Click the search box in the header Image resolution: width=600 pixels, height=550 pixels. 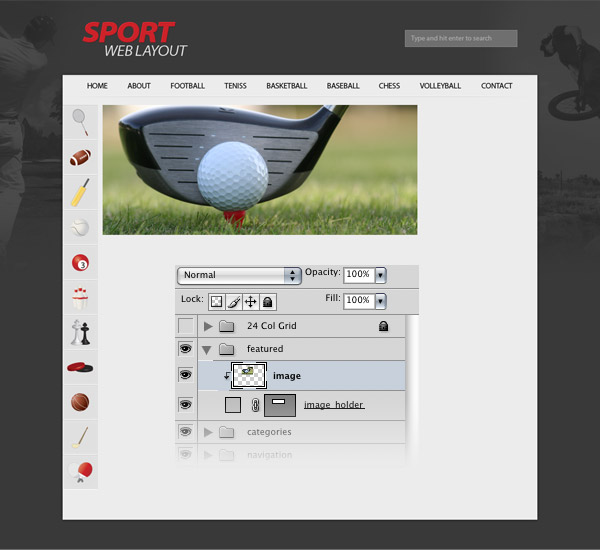tap(461, 38)
